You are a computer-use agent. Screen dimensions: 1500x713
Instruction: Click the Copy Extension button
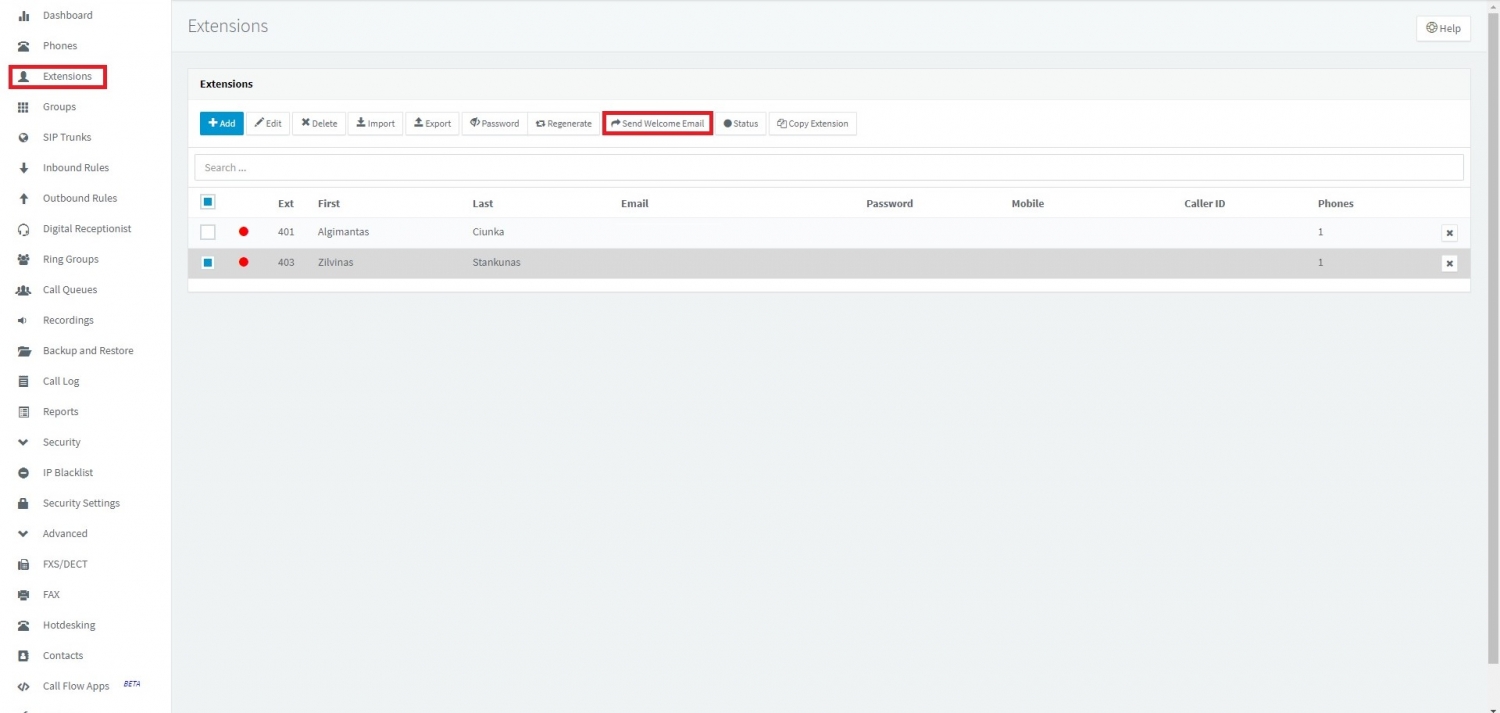(x=812, y=124)
